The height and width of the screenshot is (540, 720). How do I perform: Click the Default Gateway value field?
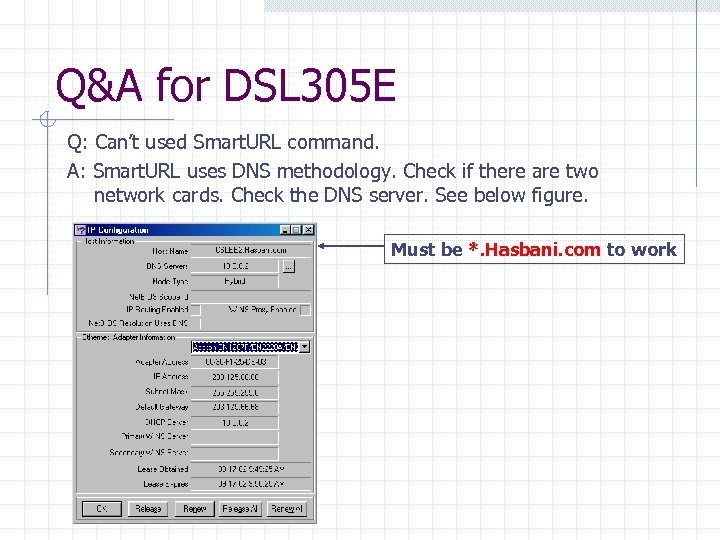tap(235, 407)
